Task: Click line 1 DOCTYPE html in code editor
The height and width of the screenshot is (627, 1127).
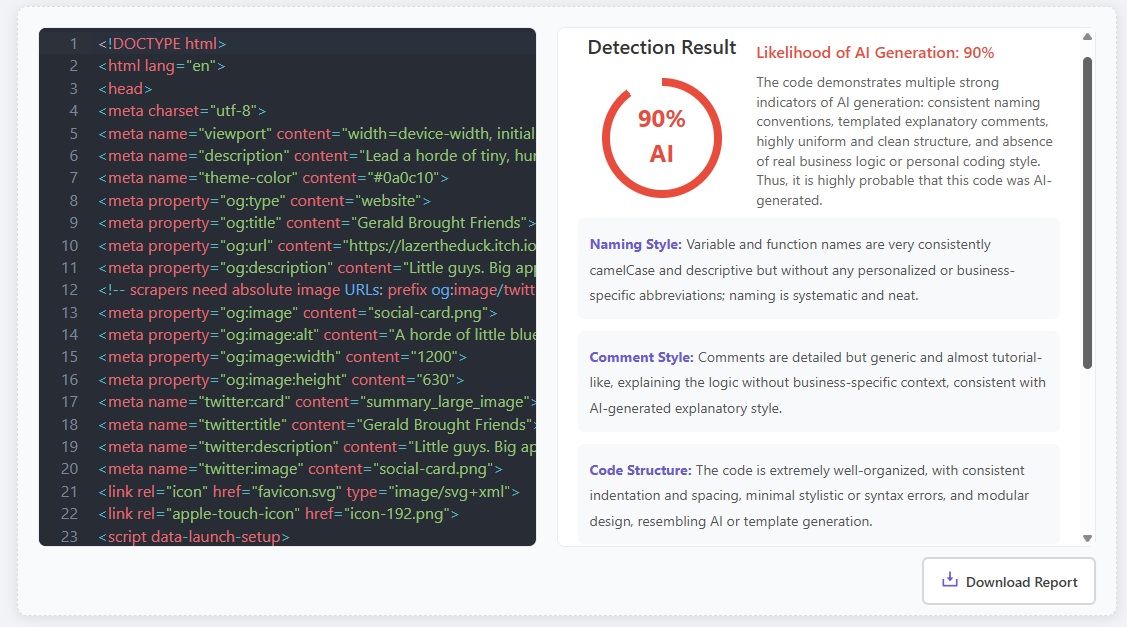Action: 162,43
